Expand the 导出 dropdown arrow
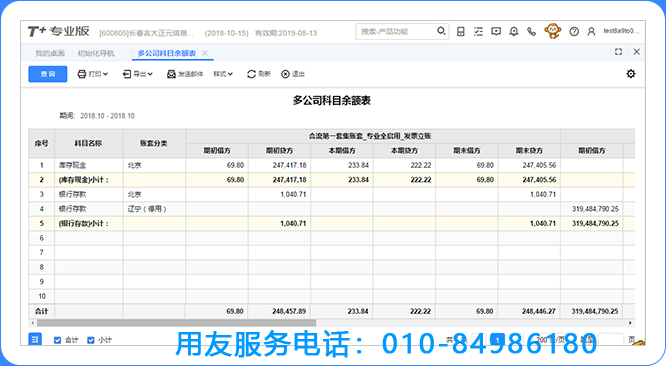This screenshot has width=666, height=366. coord(150,74)
